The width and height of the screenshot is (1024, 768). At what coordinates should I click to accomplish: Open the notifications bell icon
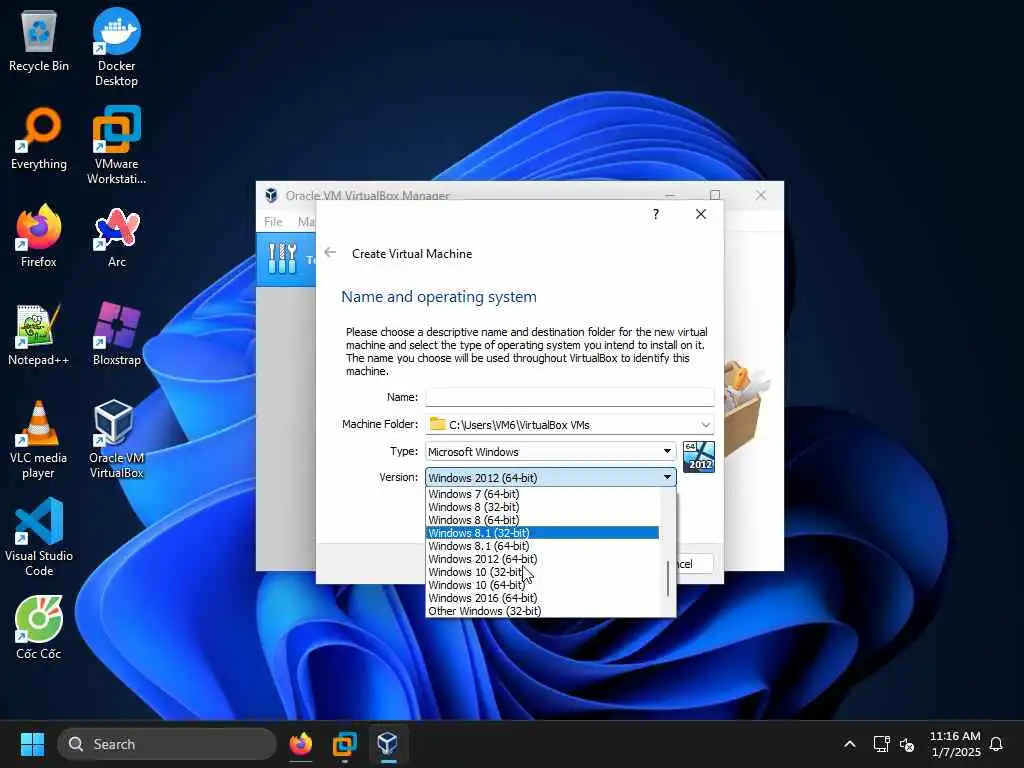click(x=997, y=744)
